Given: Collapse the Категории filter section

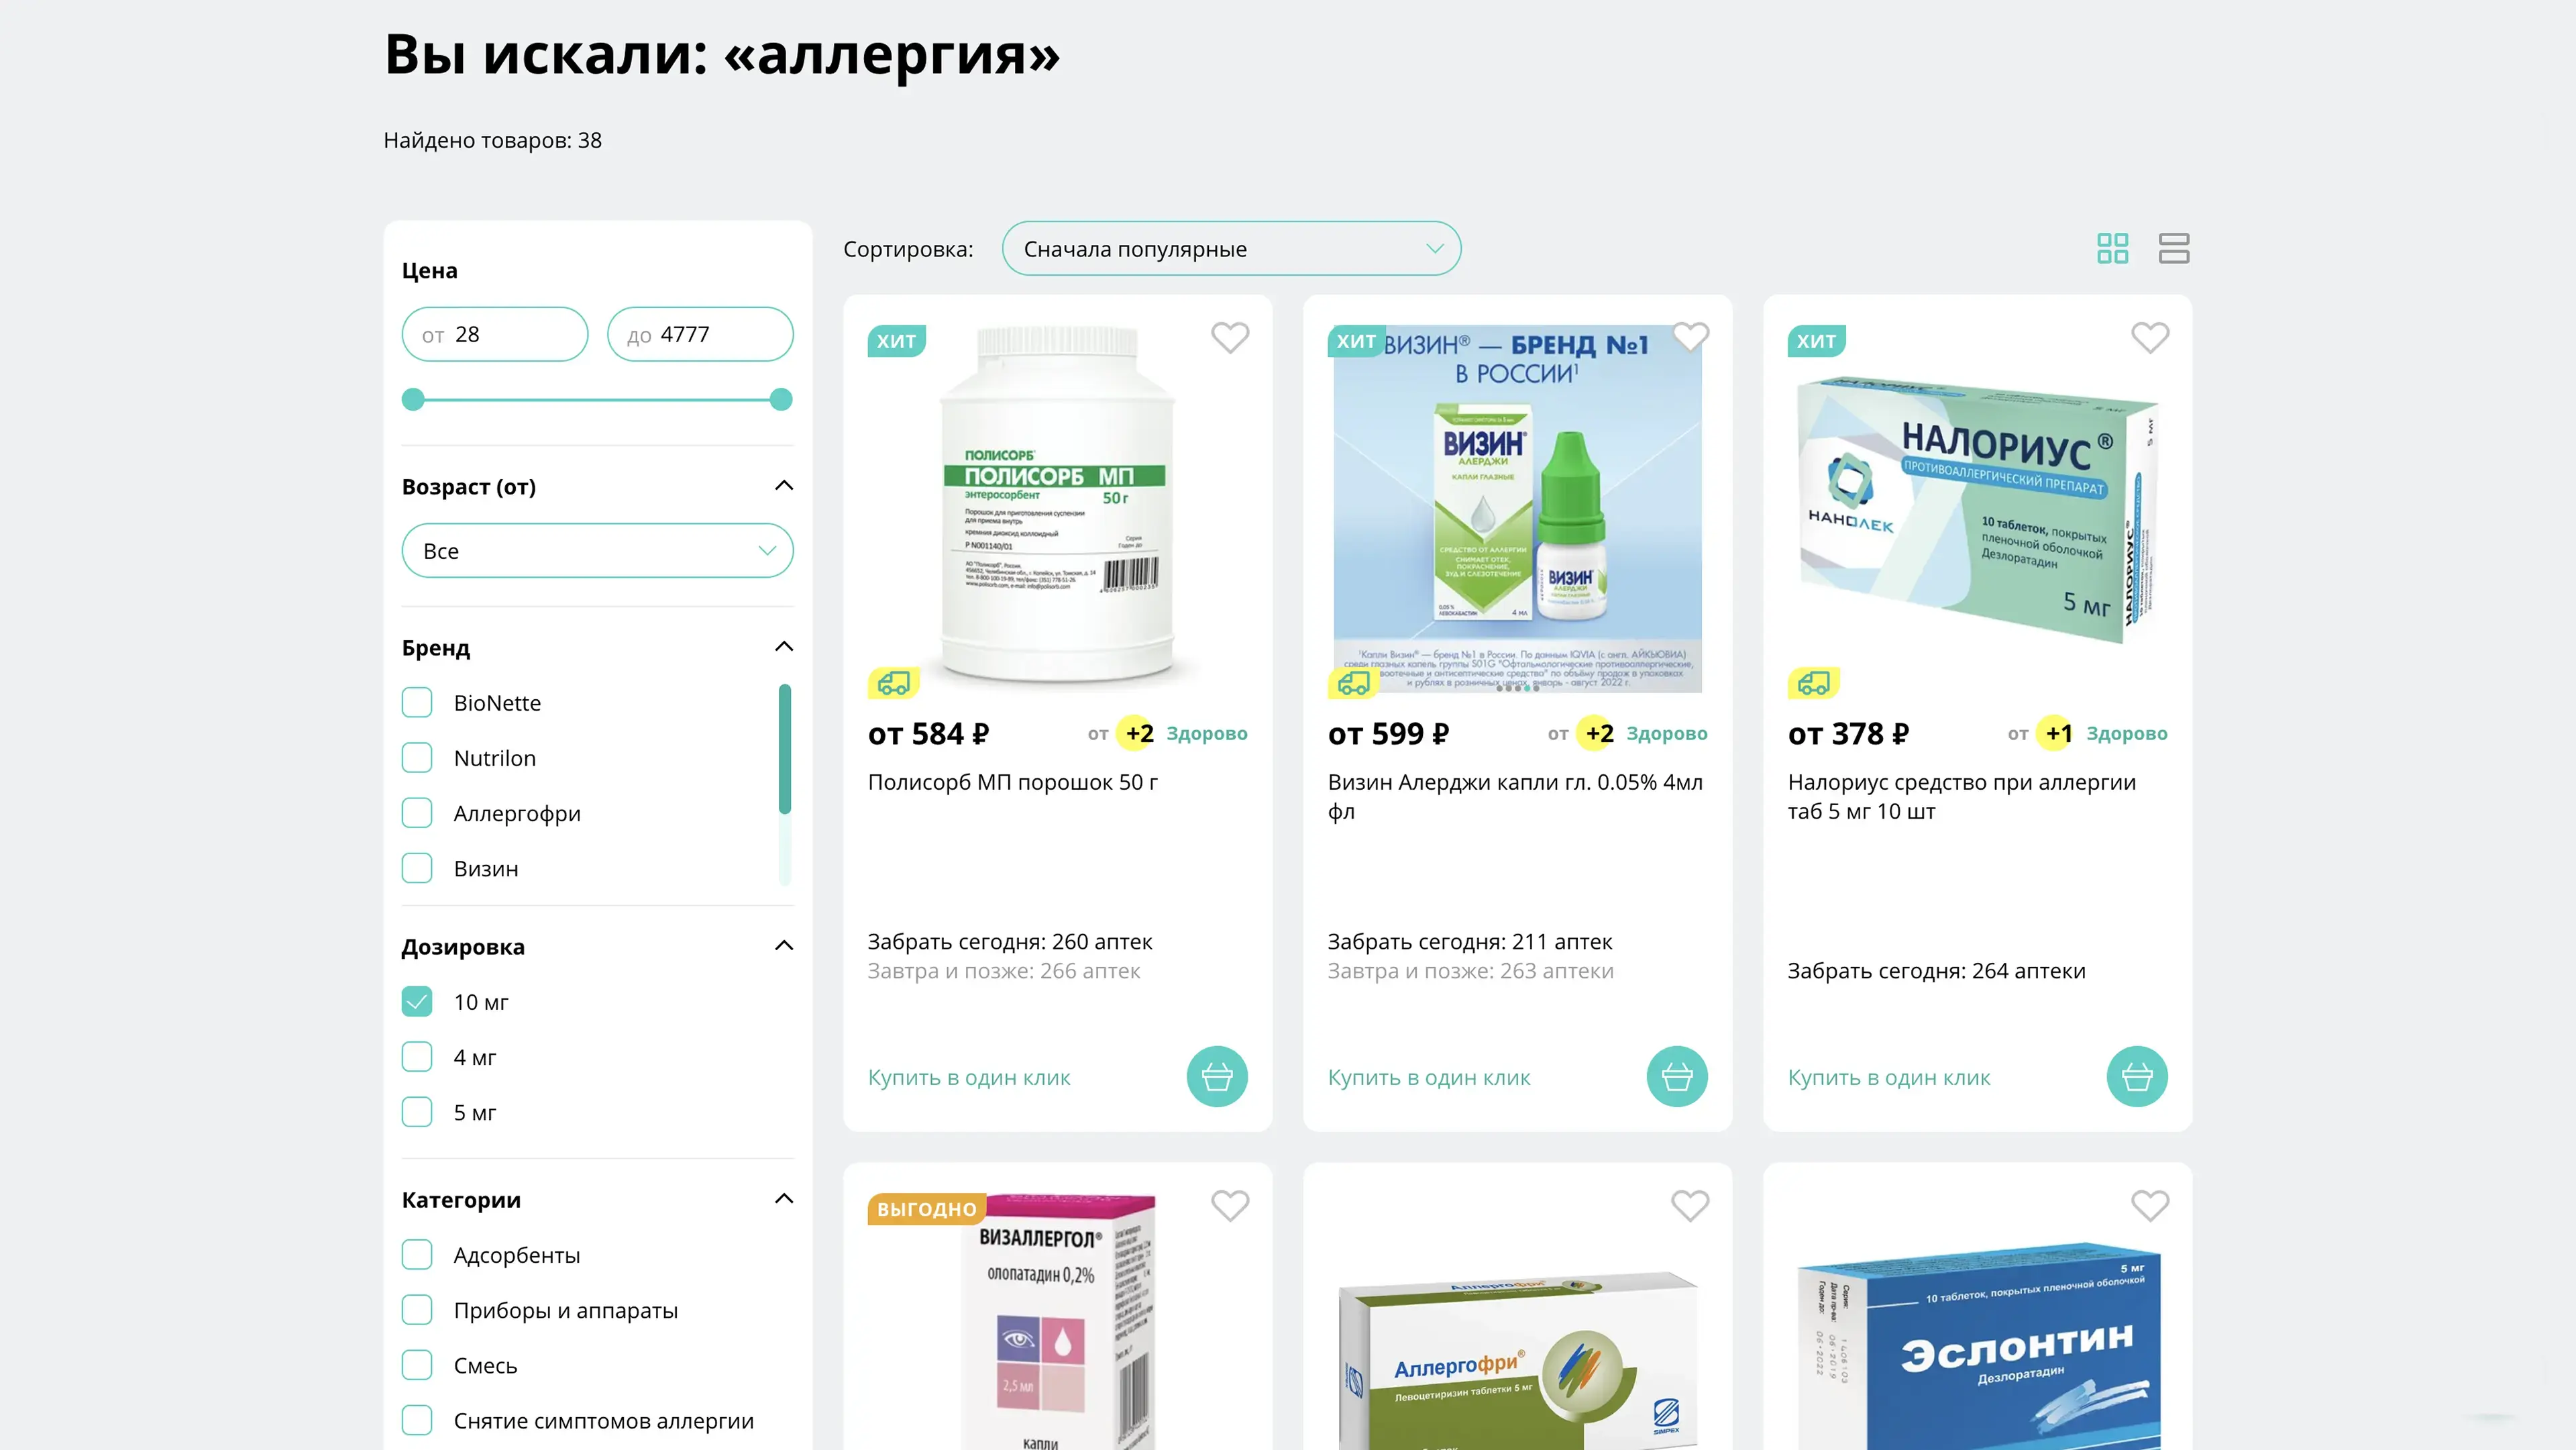Looking at the screenshot, I should point(784,1198).
